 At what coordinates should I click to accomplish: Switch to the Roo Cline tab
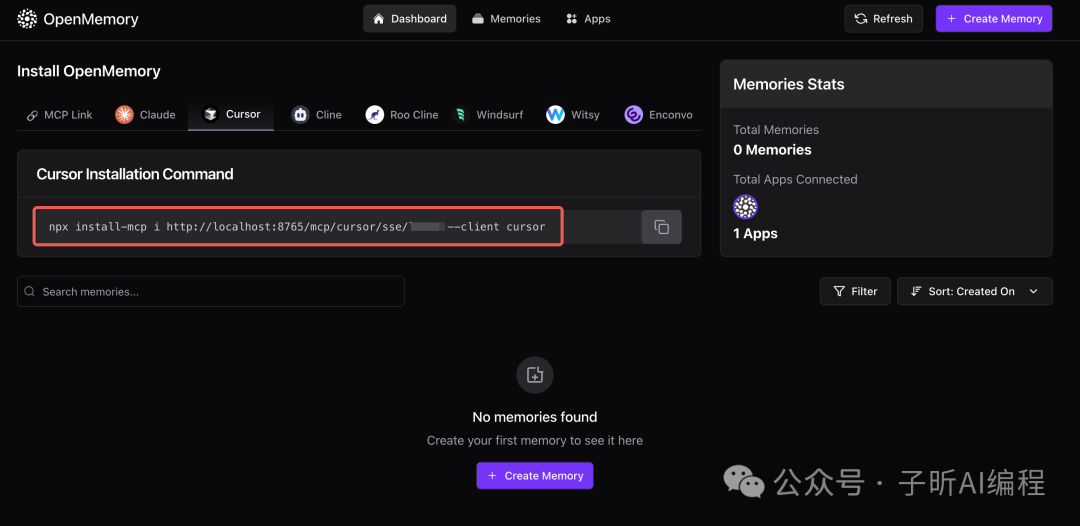[x=402, y=115]
